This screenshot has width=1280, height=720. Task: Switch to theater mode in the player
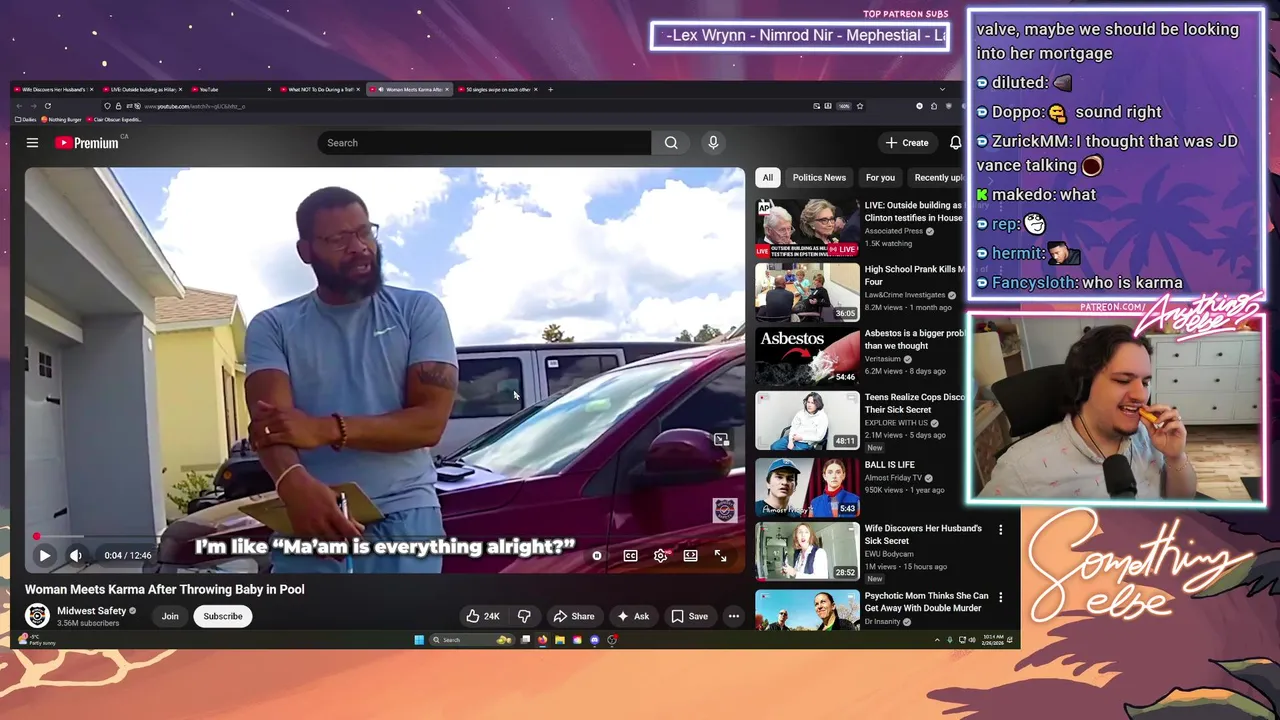690,556
